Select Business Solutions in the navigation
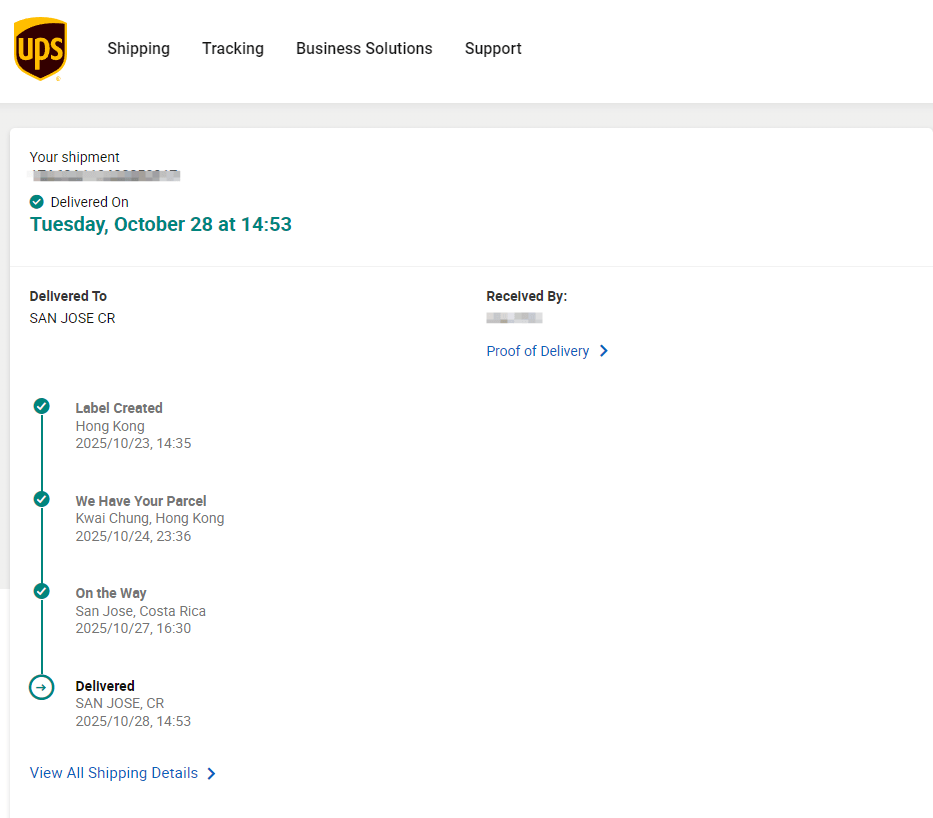933x818 pixels. 364,49
